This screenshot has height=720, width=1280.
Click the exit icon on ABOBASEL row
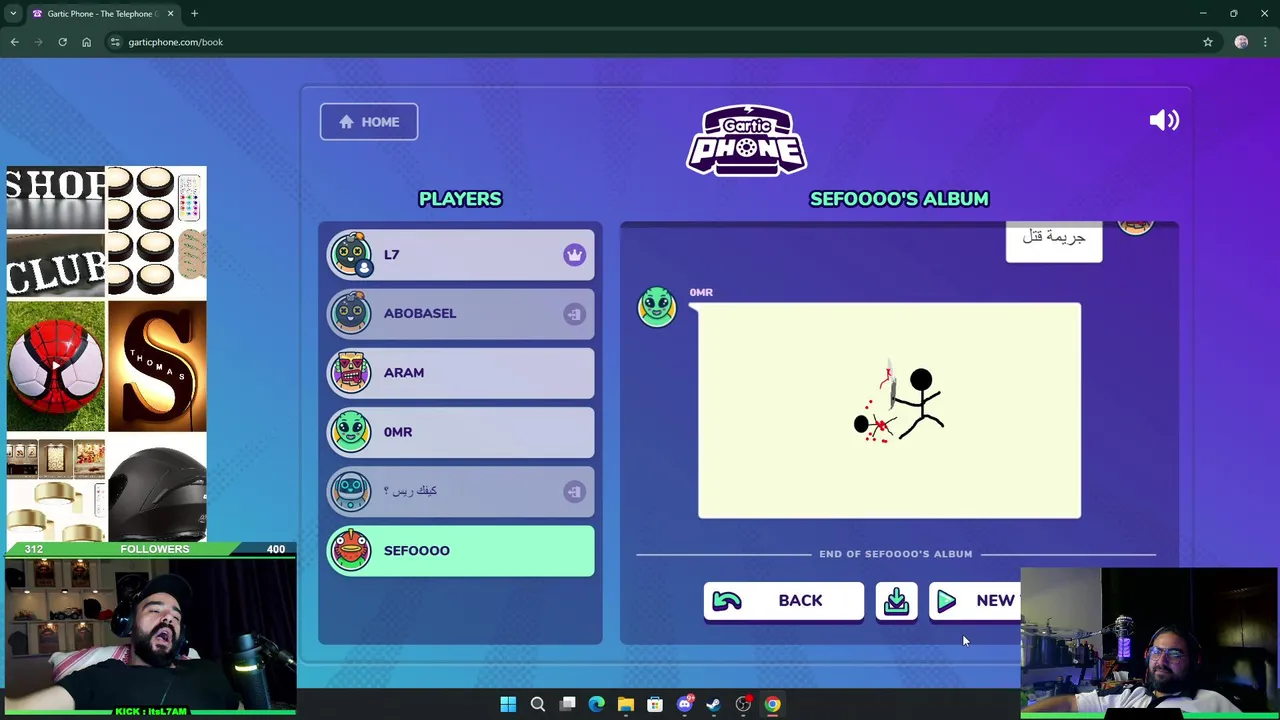[574, 314]
